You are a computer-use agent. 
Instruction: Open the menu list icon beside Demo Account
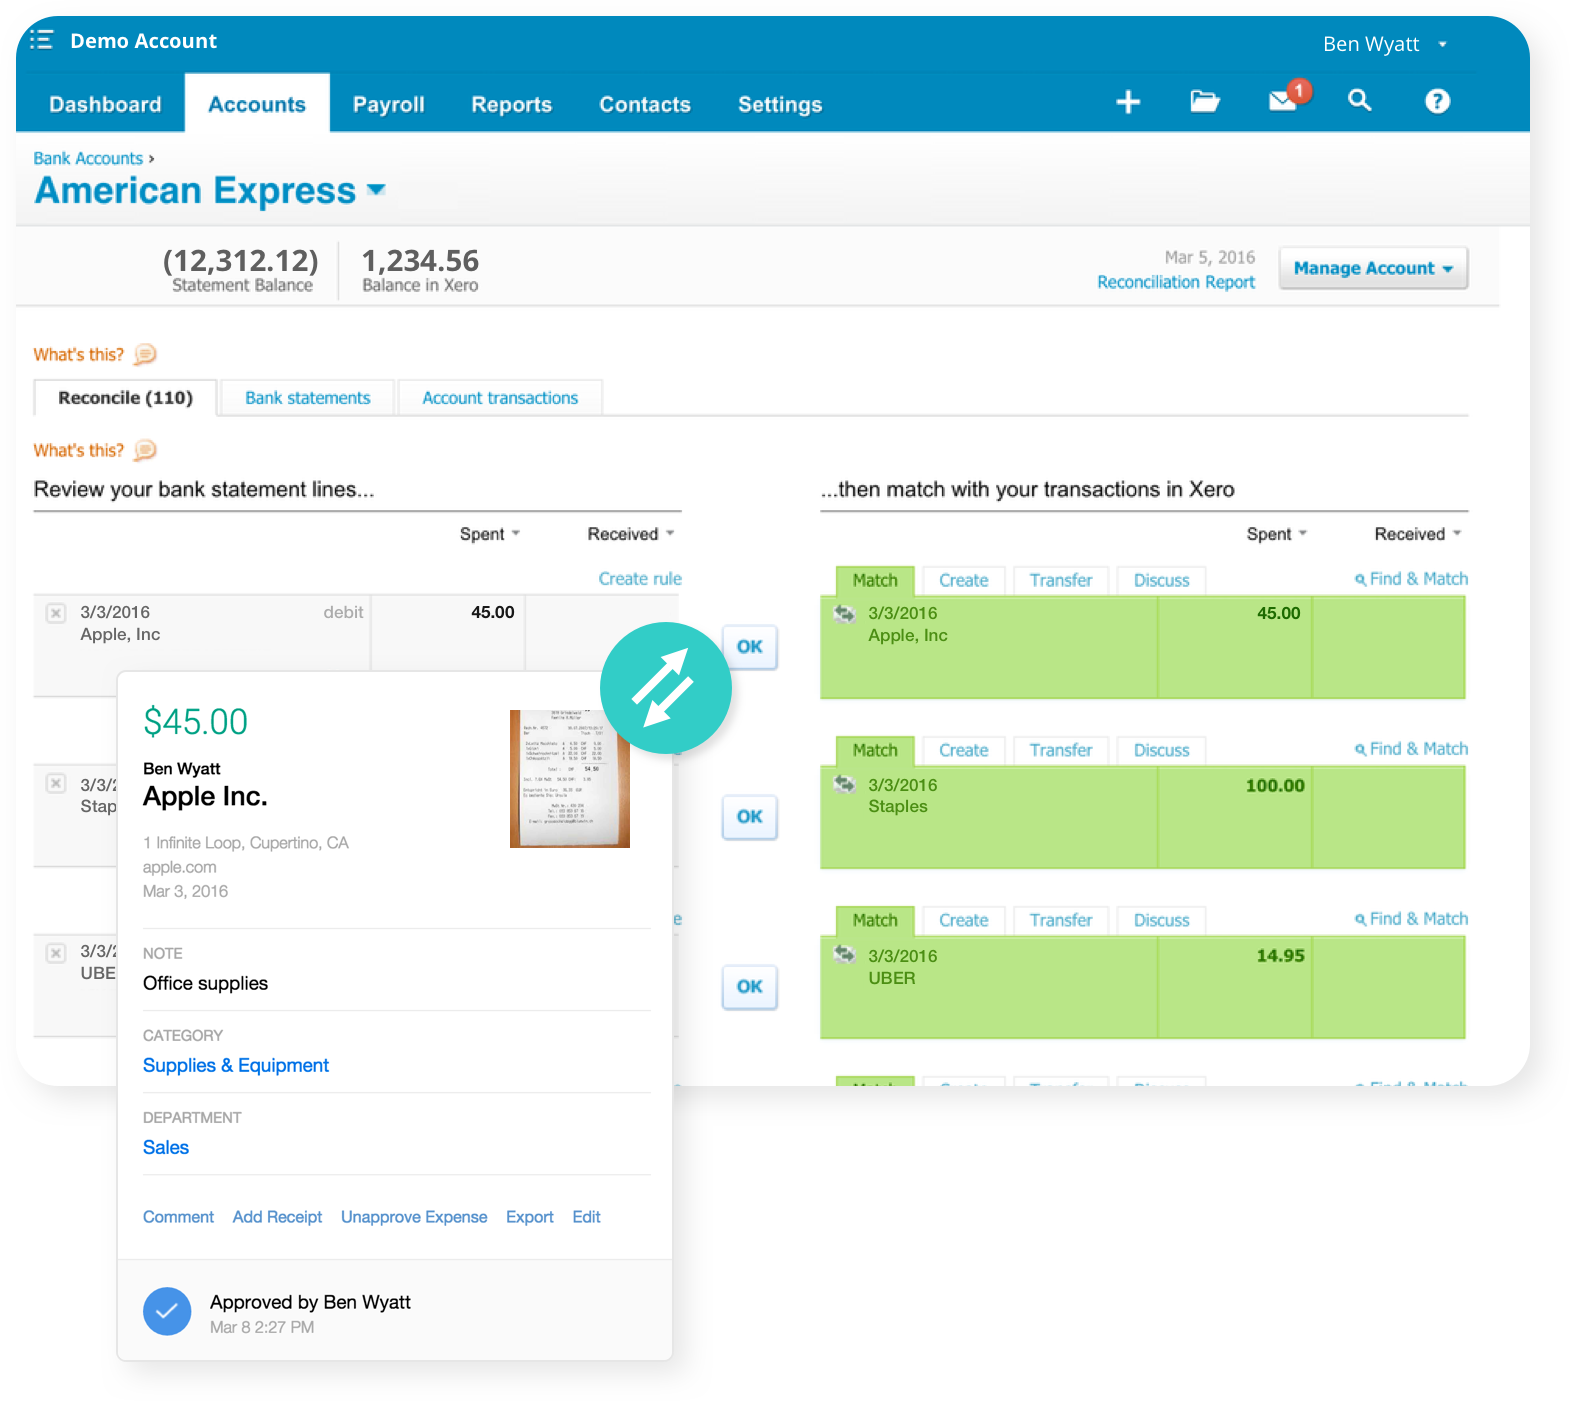point(41,40)
